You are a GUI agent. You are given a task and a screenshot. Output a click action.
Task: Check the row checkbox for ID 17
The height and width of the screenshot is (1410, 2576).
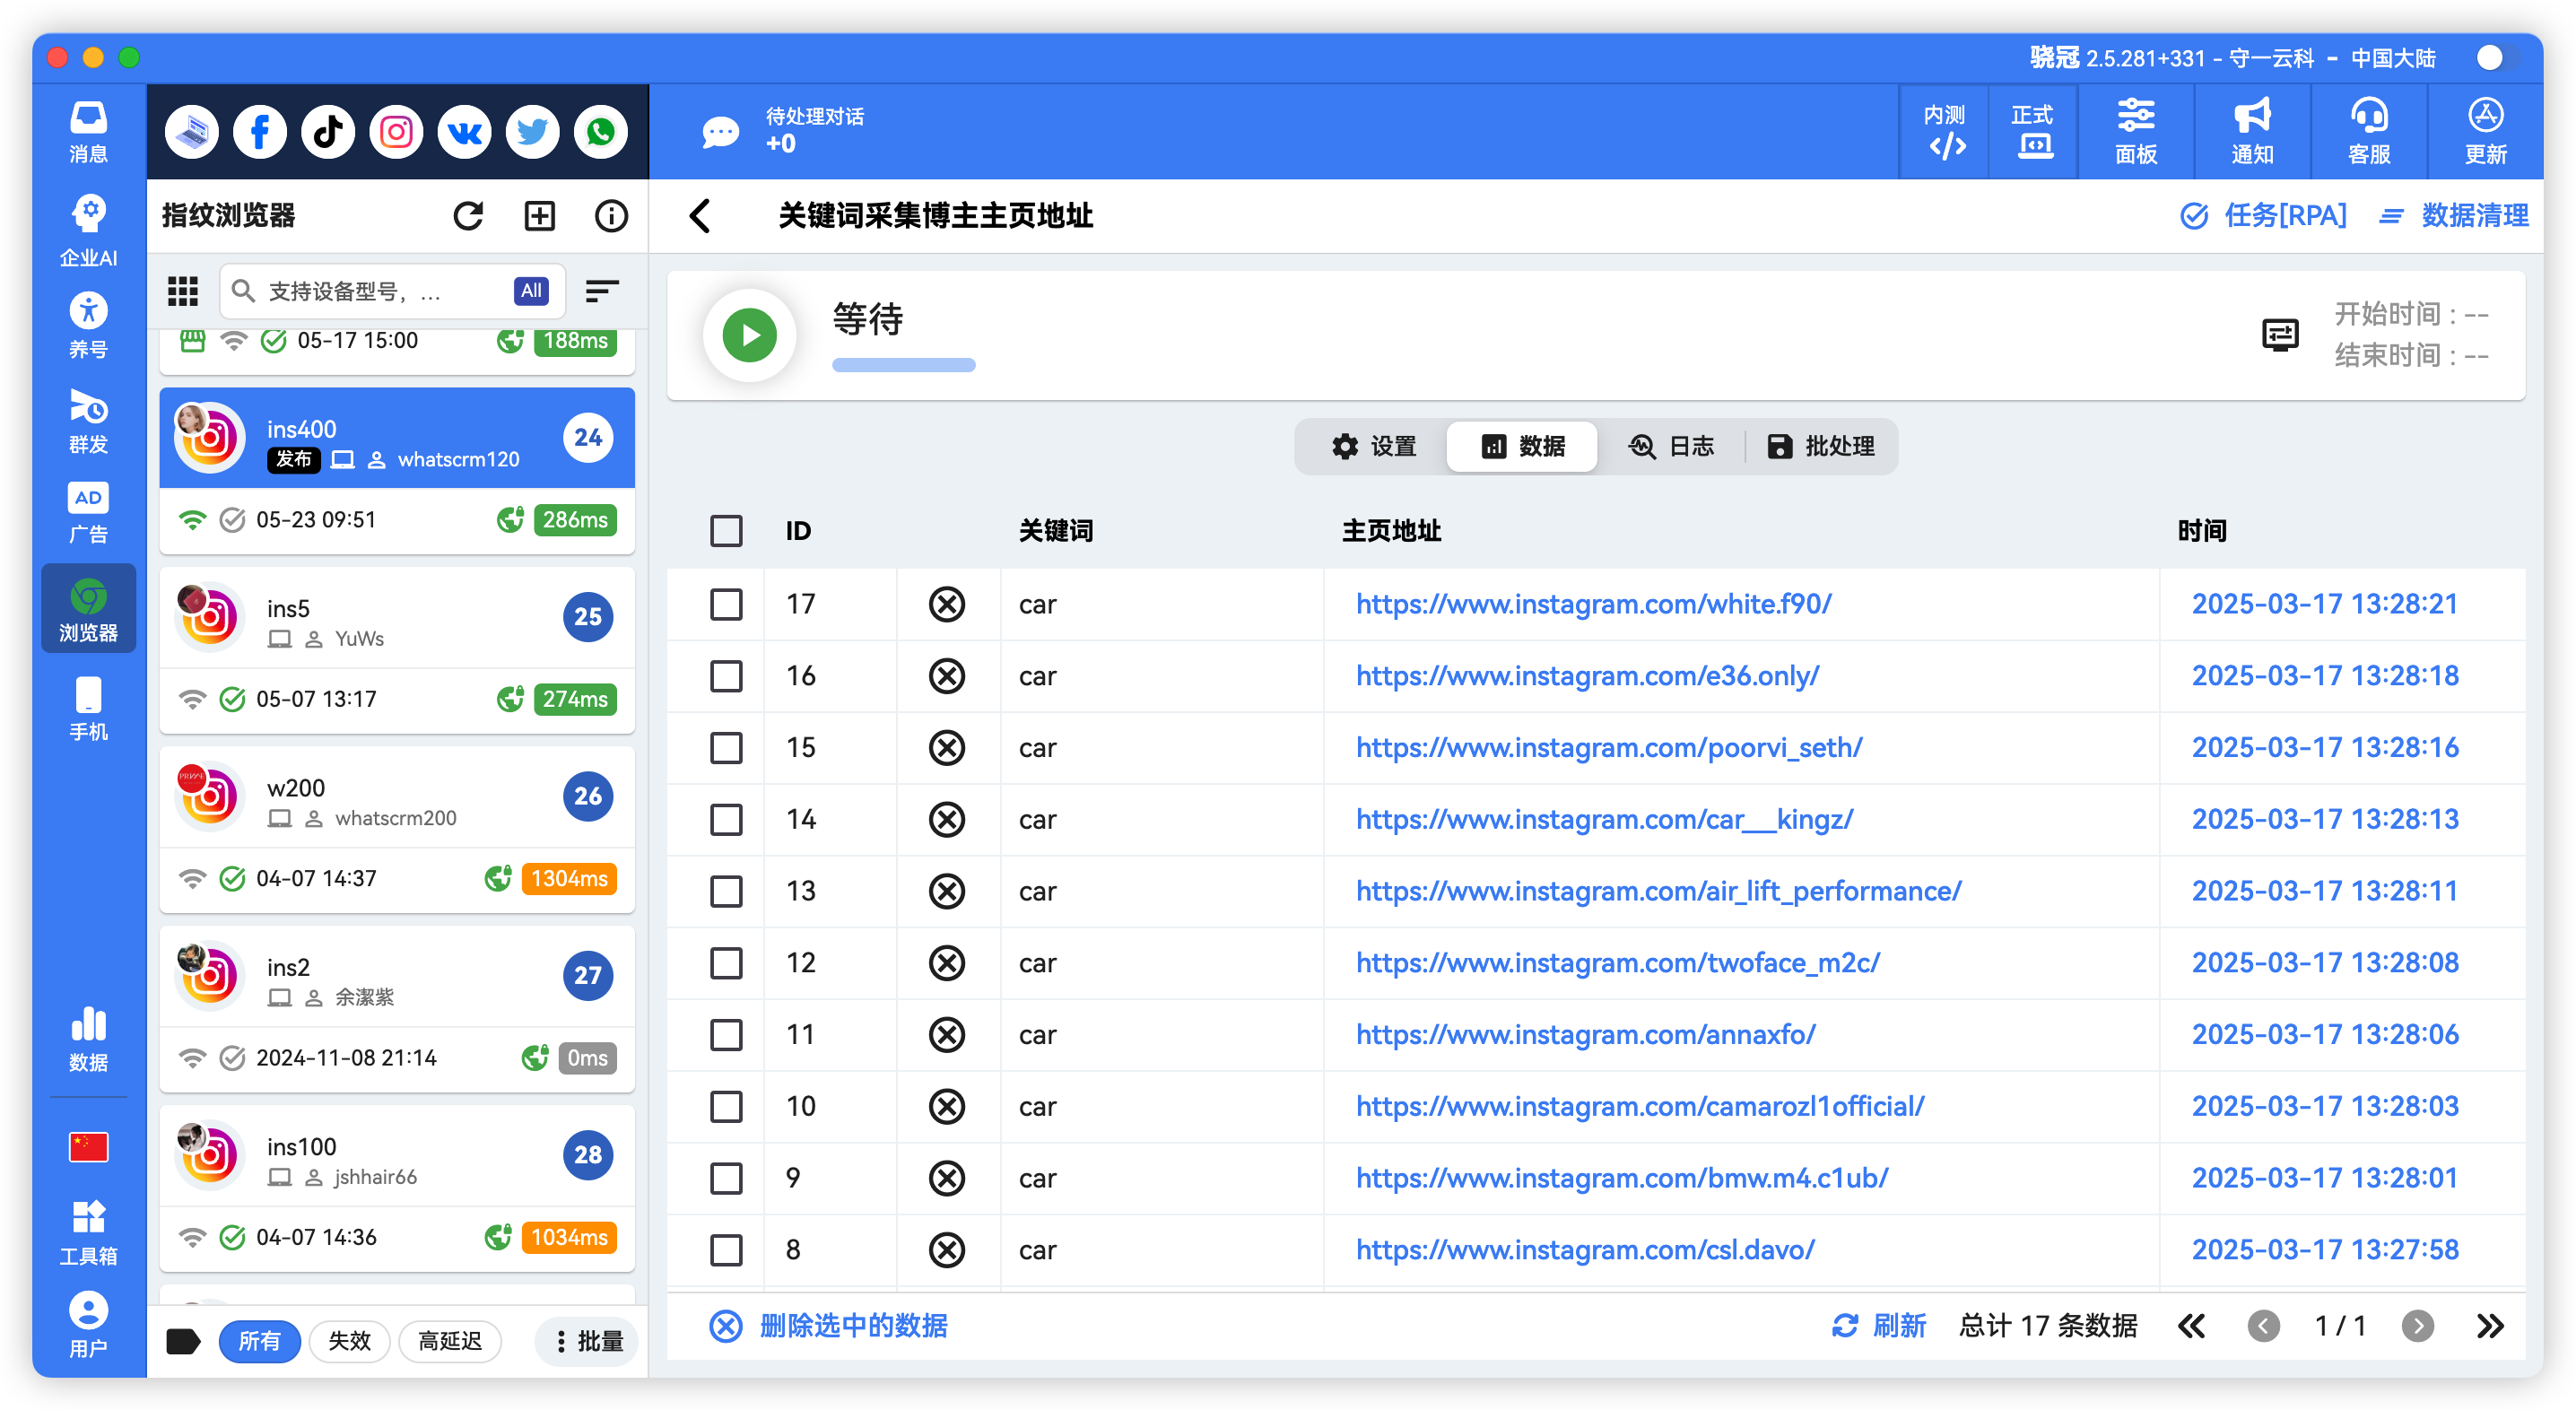click(x=726, y=604)
